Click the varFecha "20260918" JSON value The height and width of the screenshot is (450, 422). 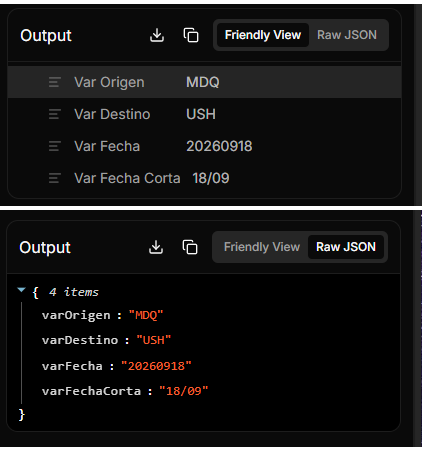tap(156, 366)
